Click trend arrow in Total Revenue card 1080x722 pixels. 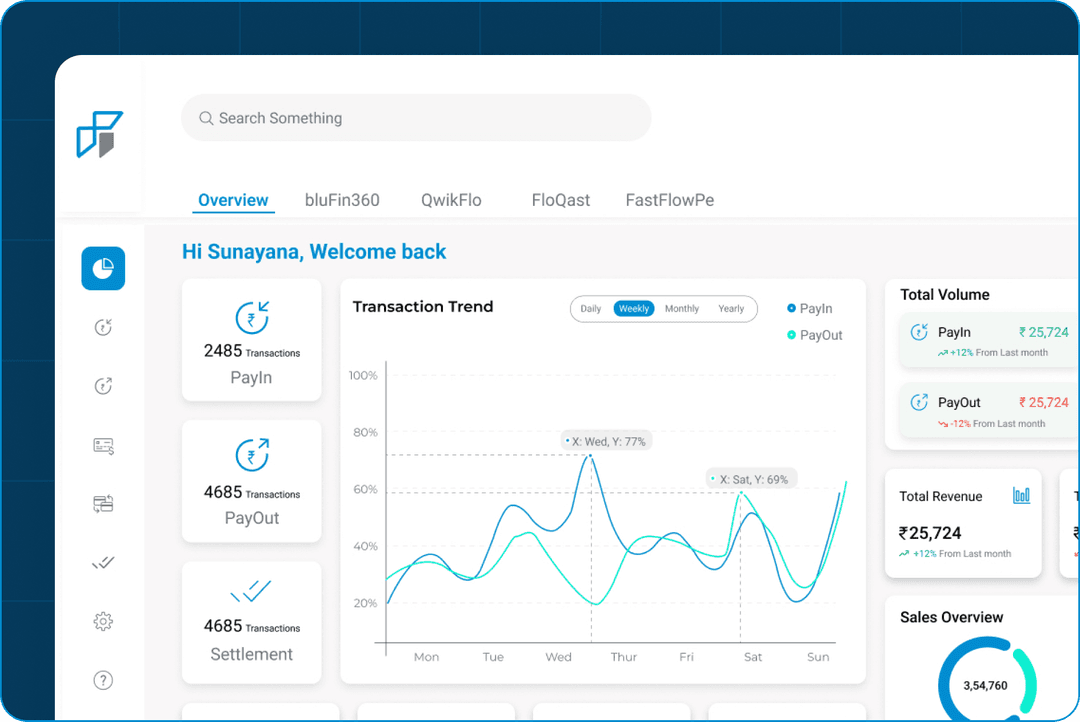(x=904, y=554)
